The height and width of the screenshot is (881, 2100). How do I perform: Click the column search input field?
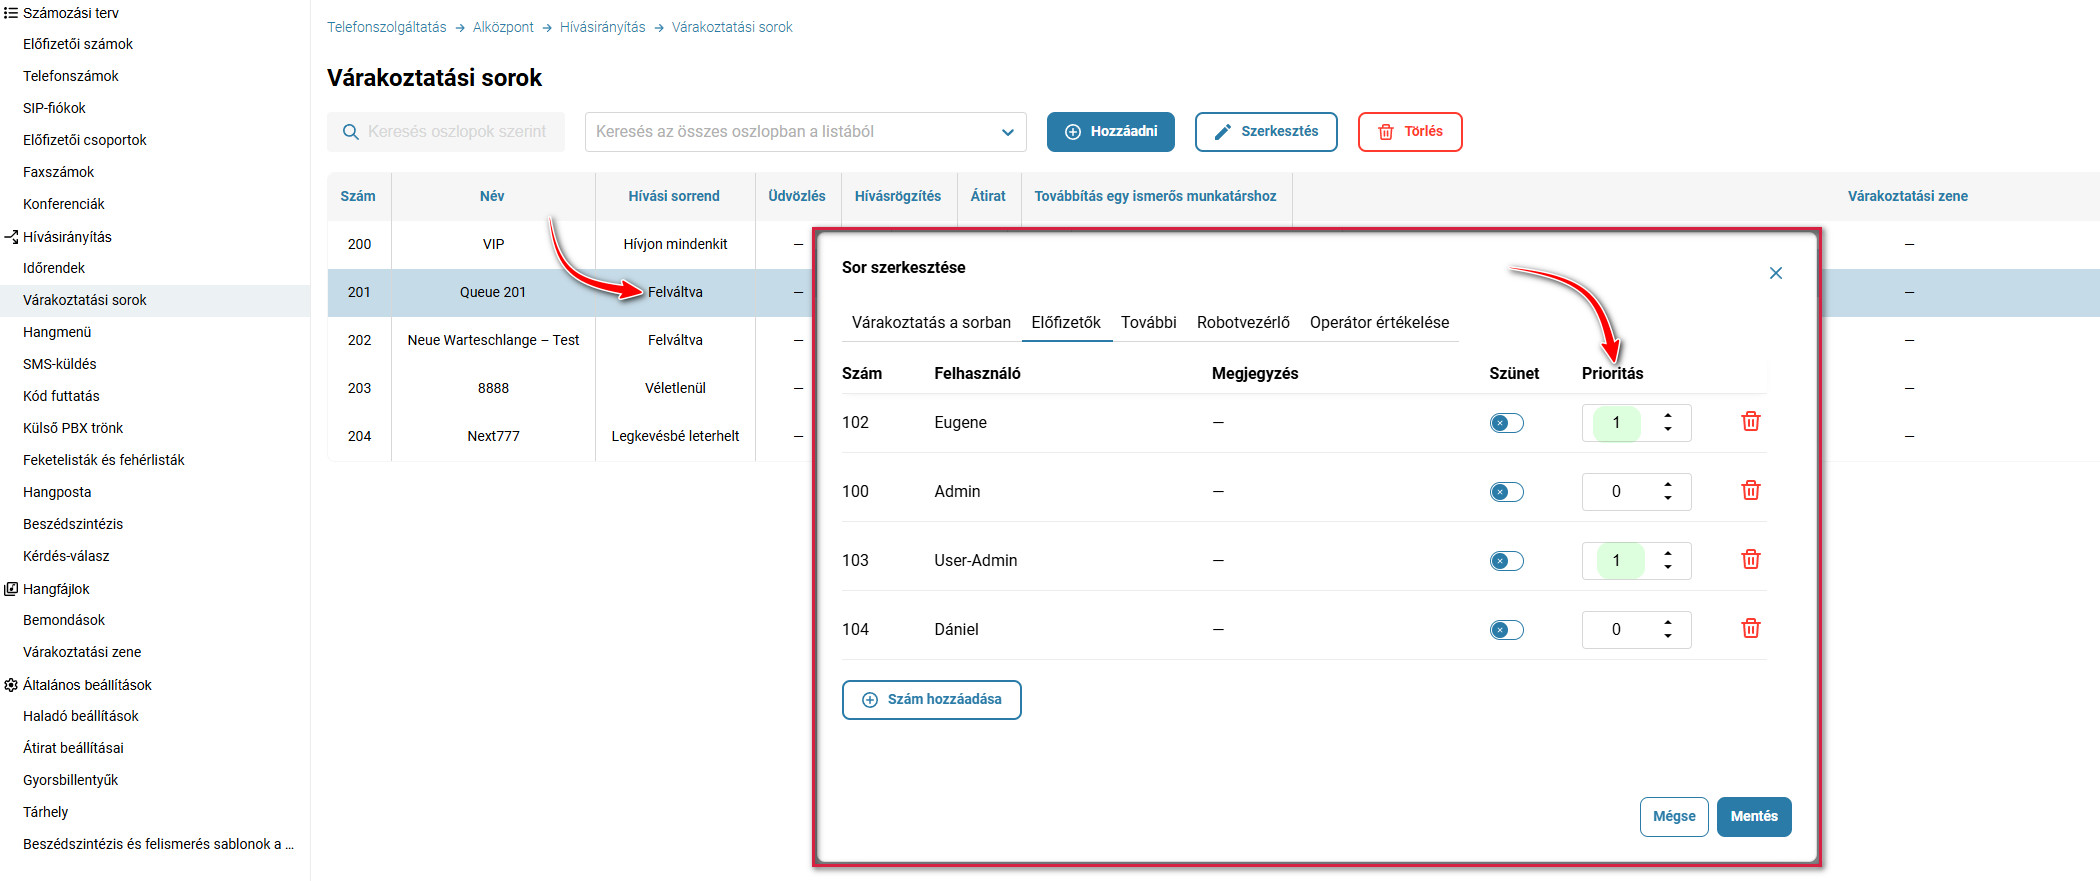coord(446,132)
